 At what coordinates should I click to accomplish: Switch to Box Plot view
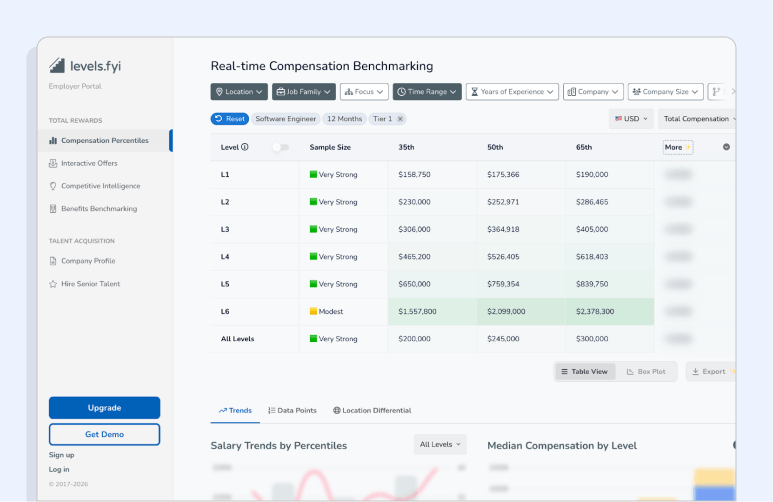(x=646, y=372)
